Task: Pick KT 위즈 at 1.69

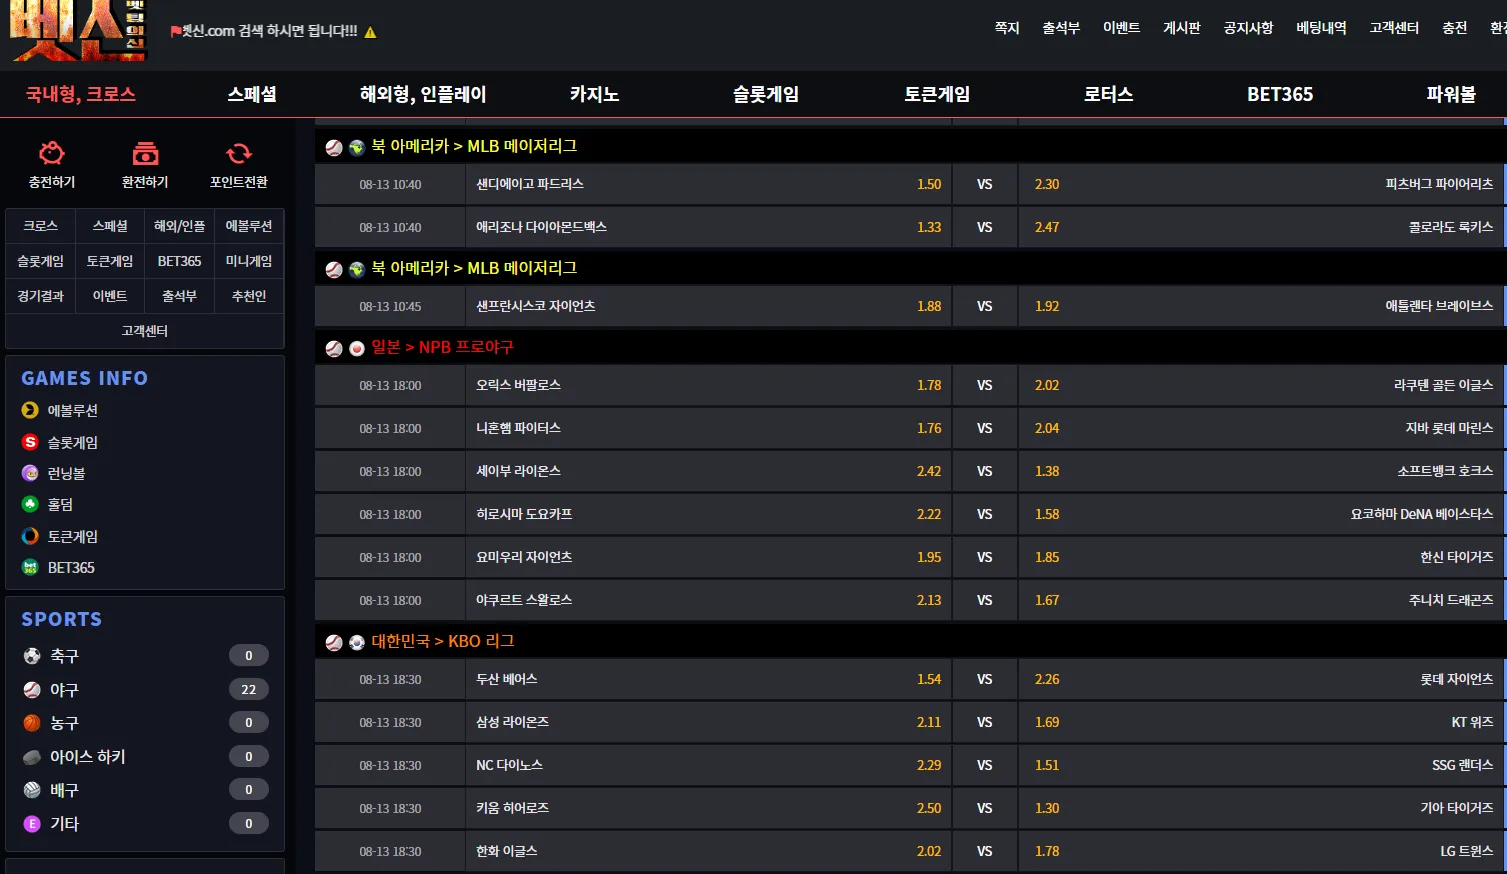Action: click(x=1261, y=723)
